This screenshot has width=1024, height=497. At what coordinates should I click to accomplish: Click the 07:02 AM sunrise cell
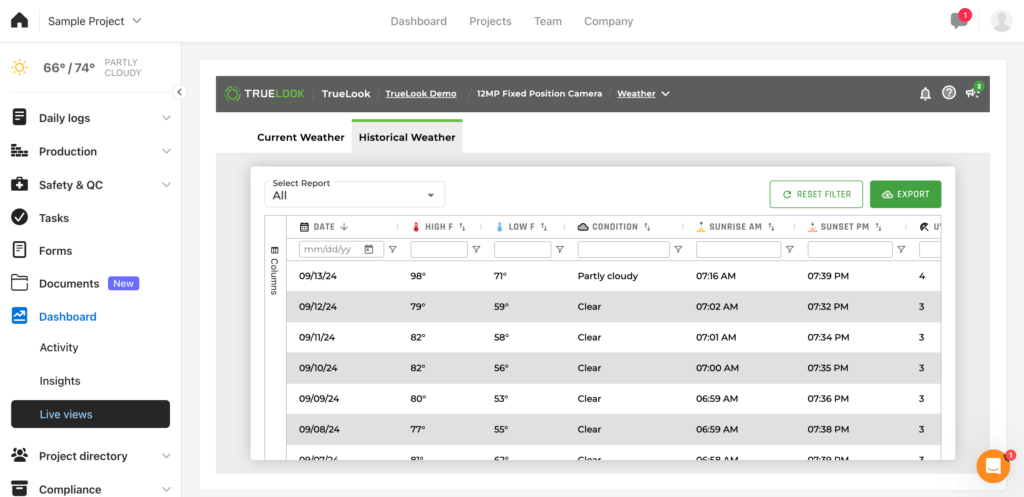pos(716,306)
